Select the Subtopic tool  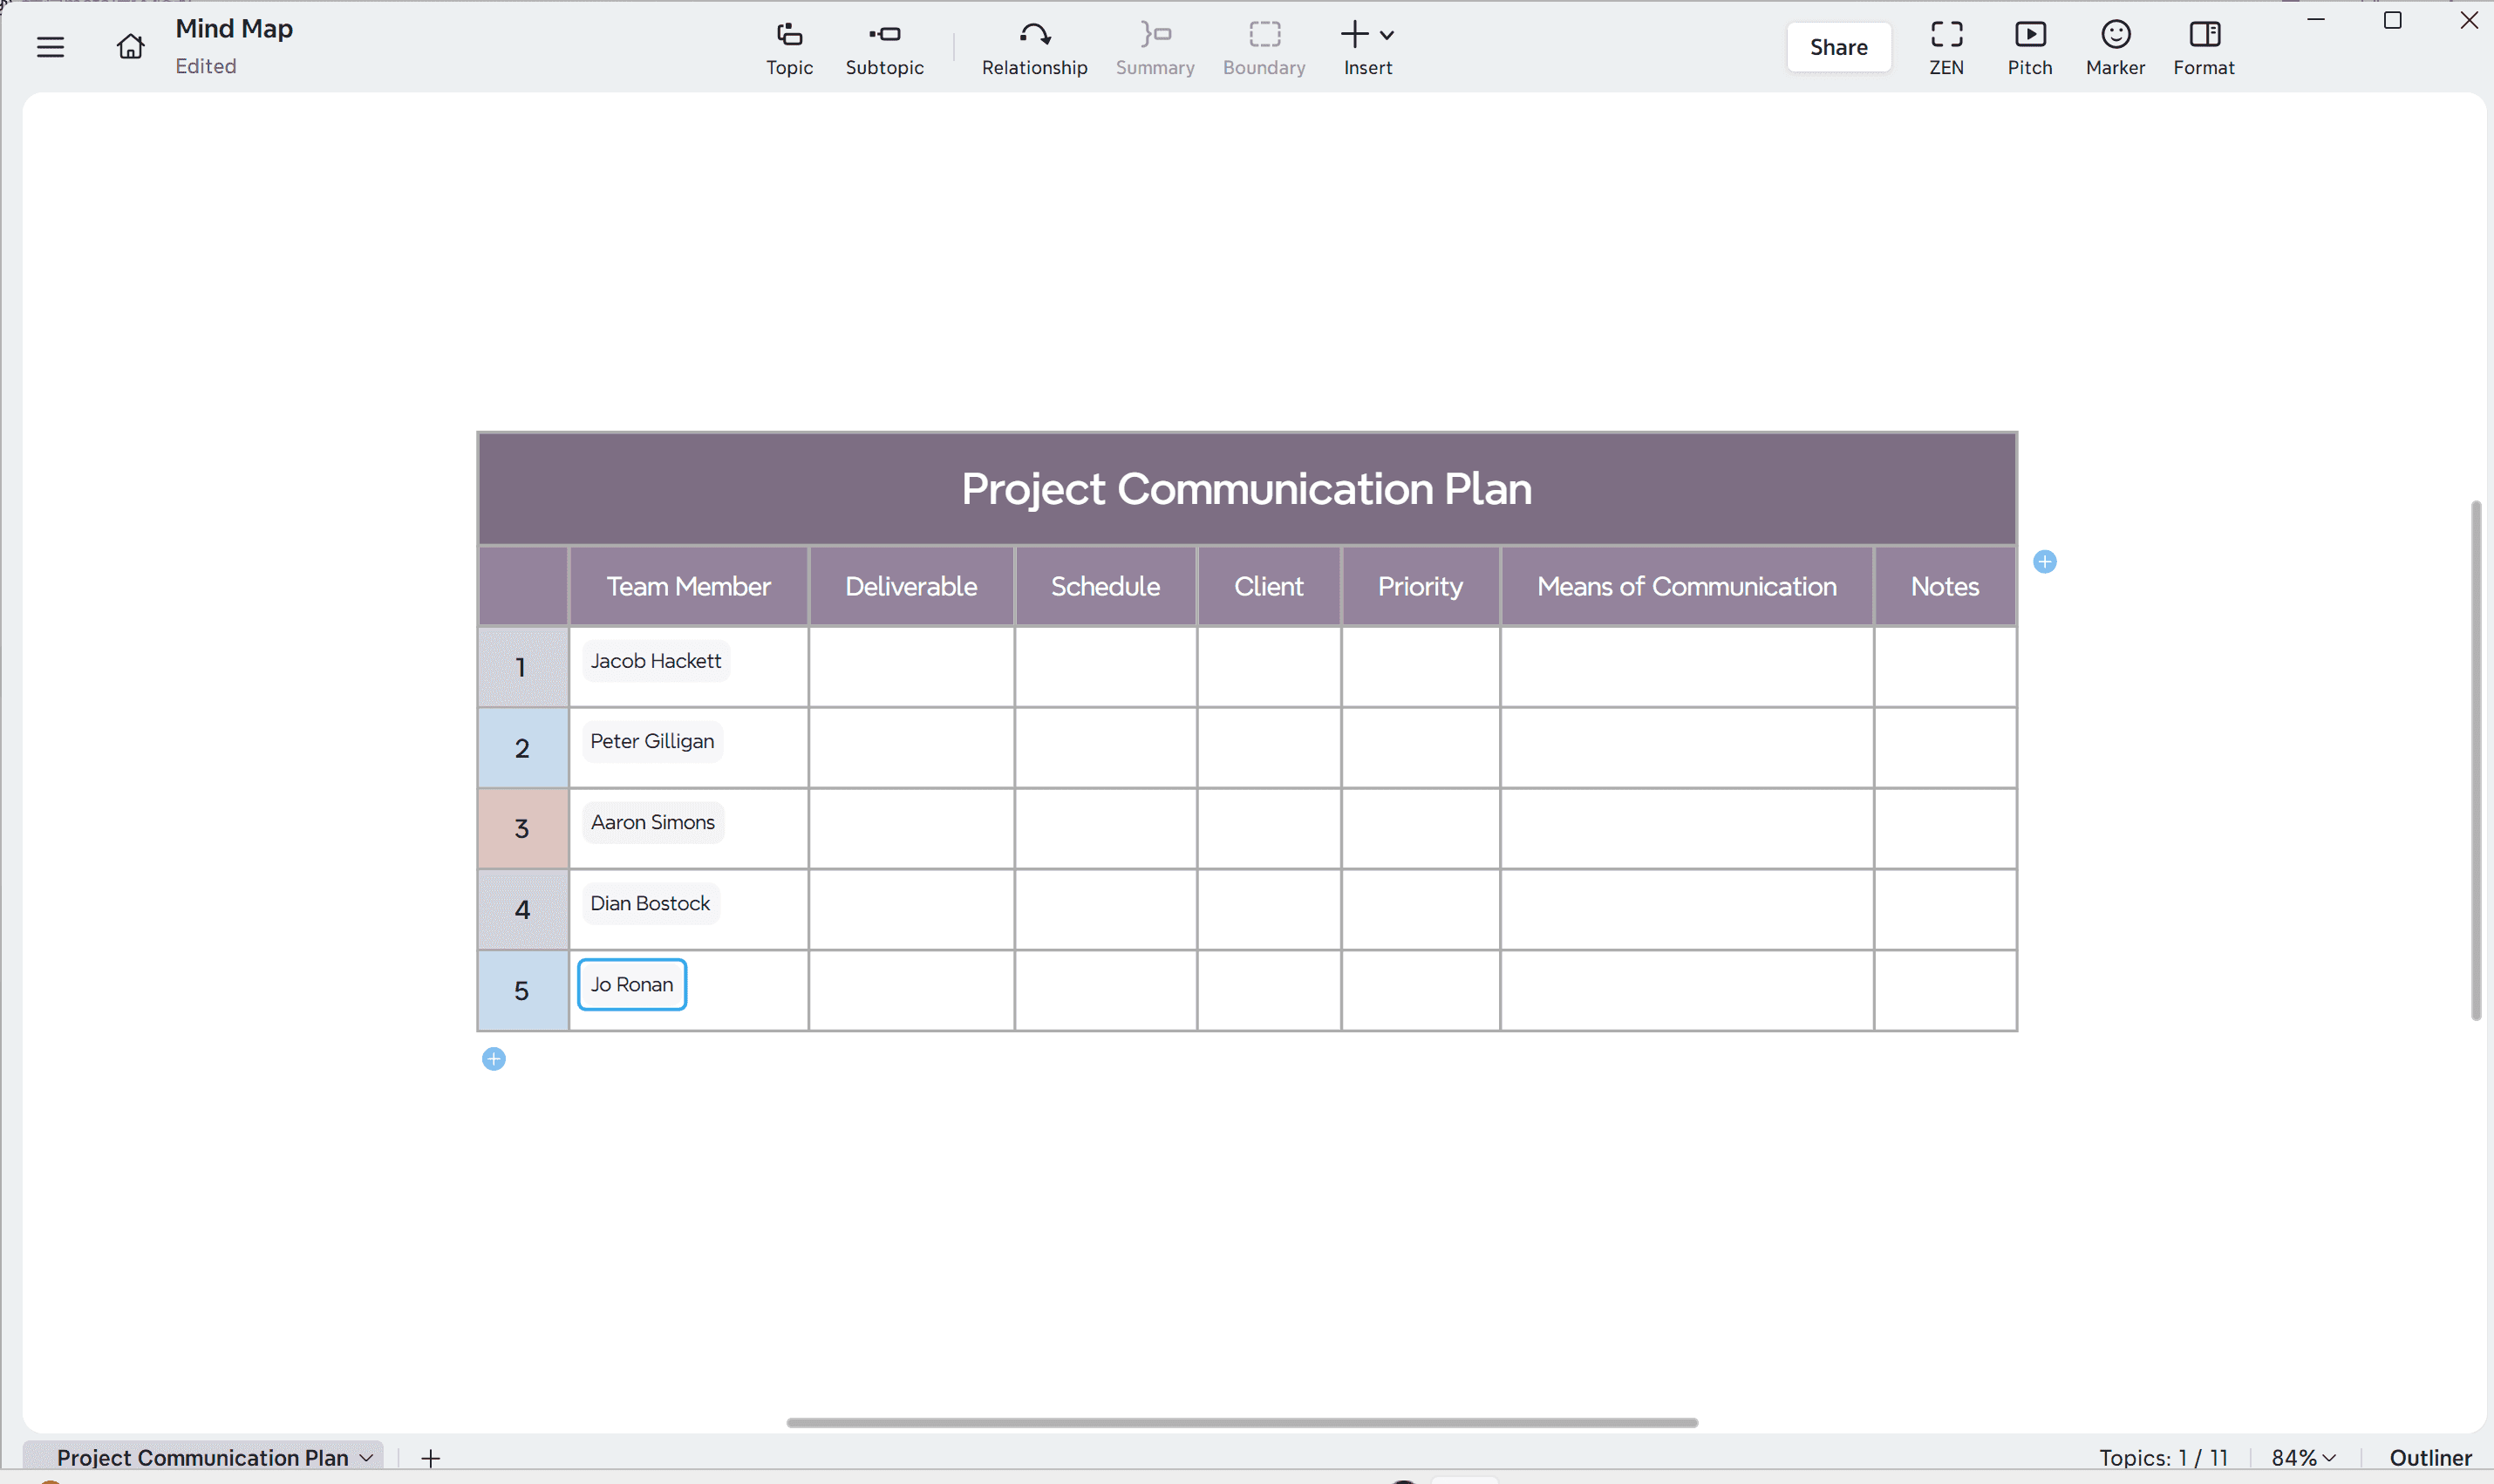(x=884, y=47)
